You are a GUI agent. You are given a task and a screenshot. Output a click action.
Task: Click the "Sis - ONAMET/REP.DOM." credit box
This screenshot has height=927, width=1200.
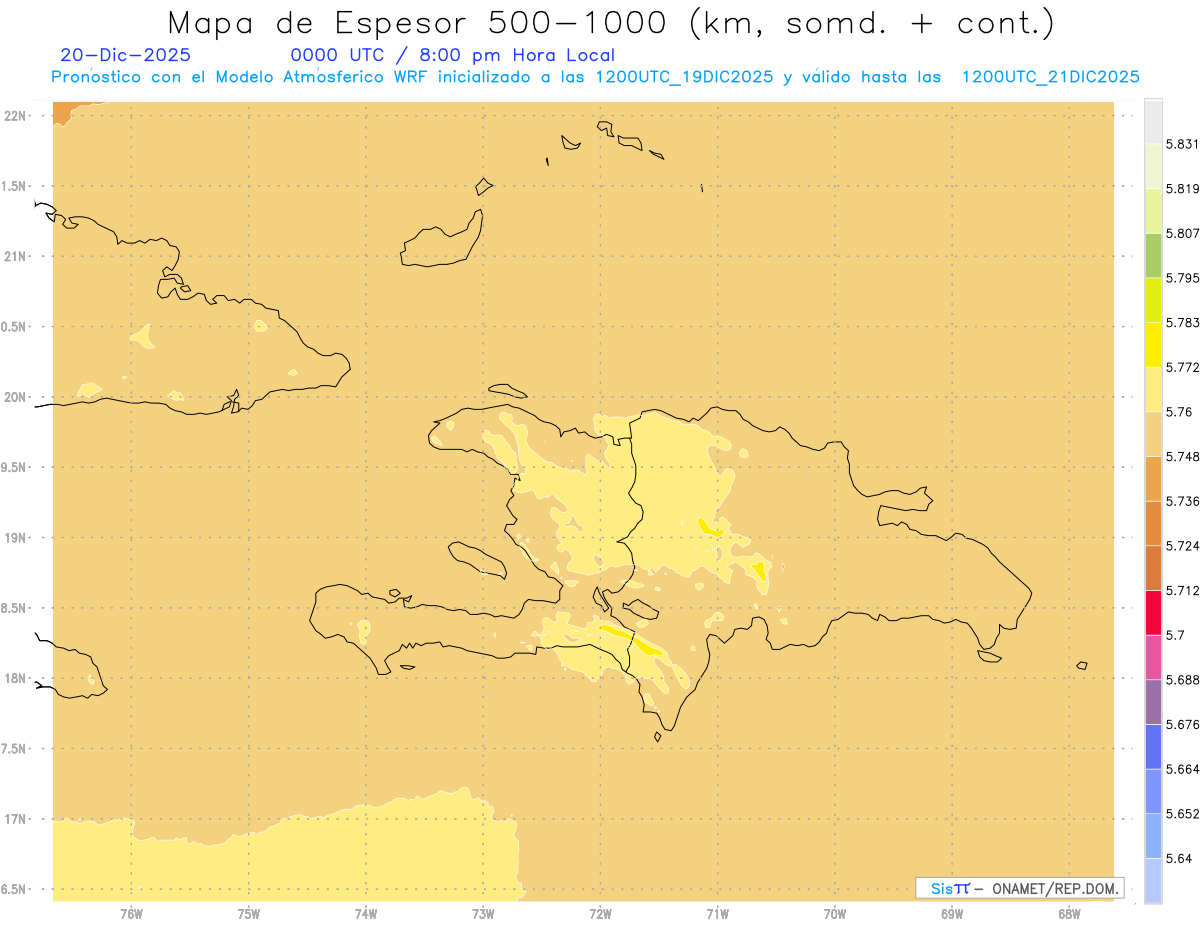coord(1019,888)
